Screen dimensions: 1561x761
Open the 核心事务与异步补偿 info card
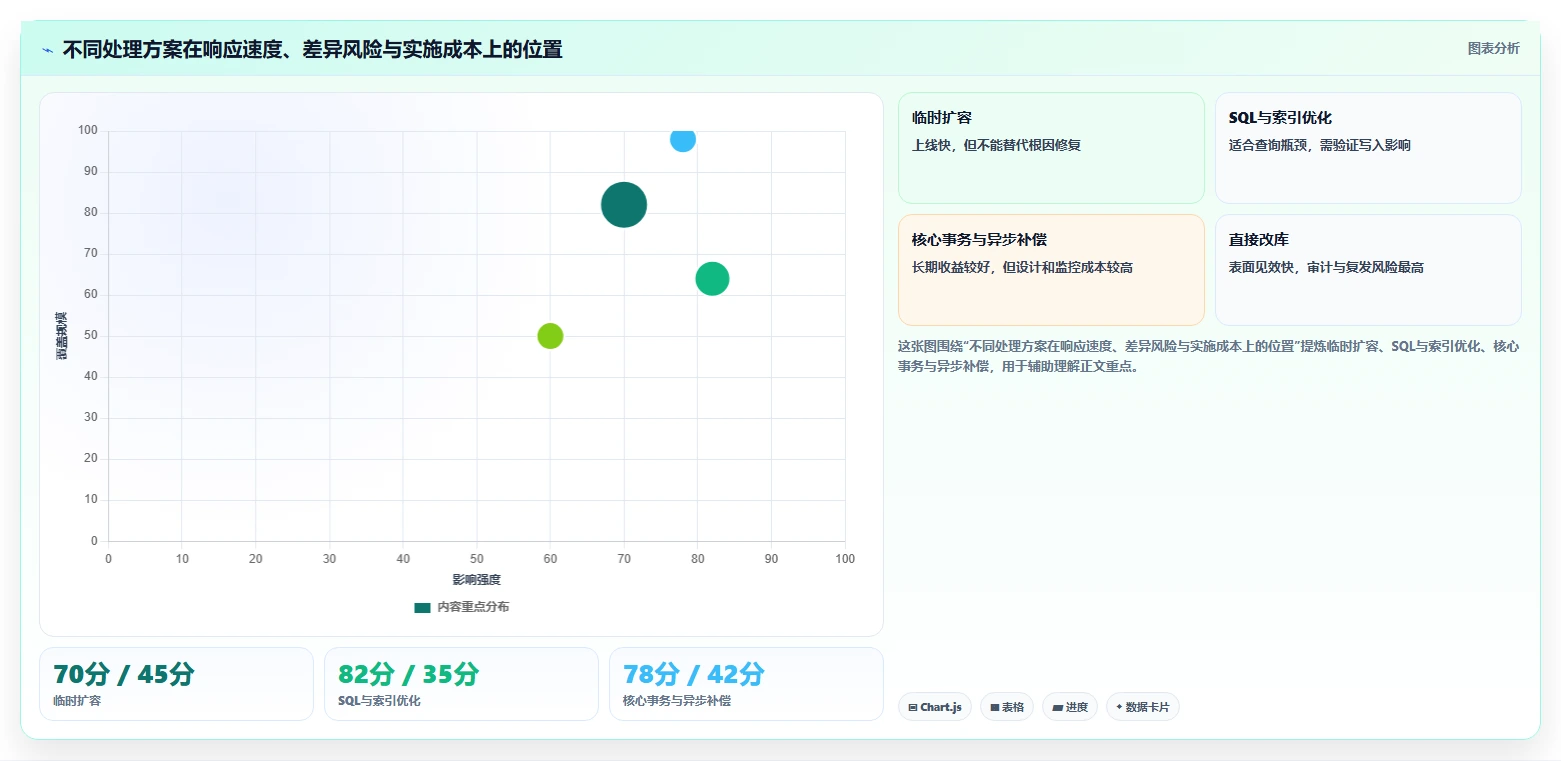click(1051, 270)
